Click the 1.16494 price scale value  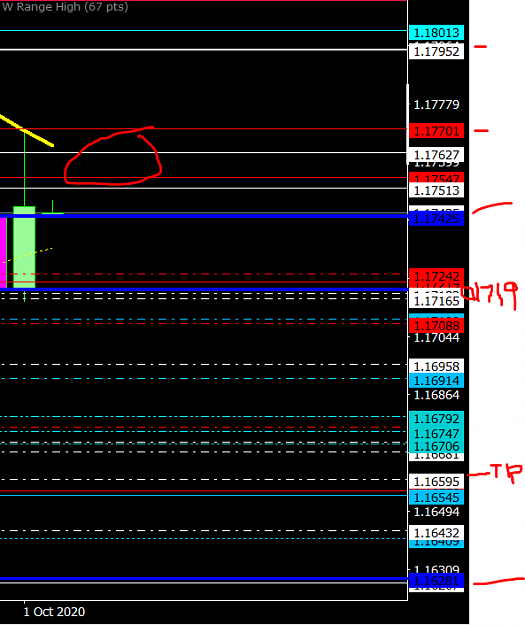tap(437, 512)
